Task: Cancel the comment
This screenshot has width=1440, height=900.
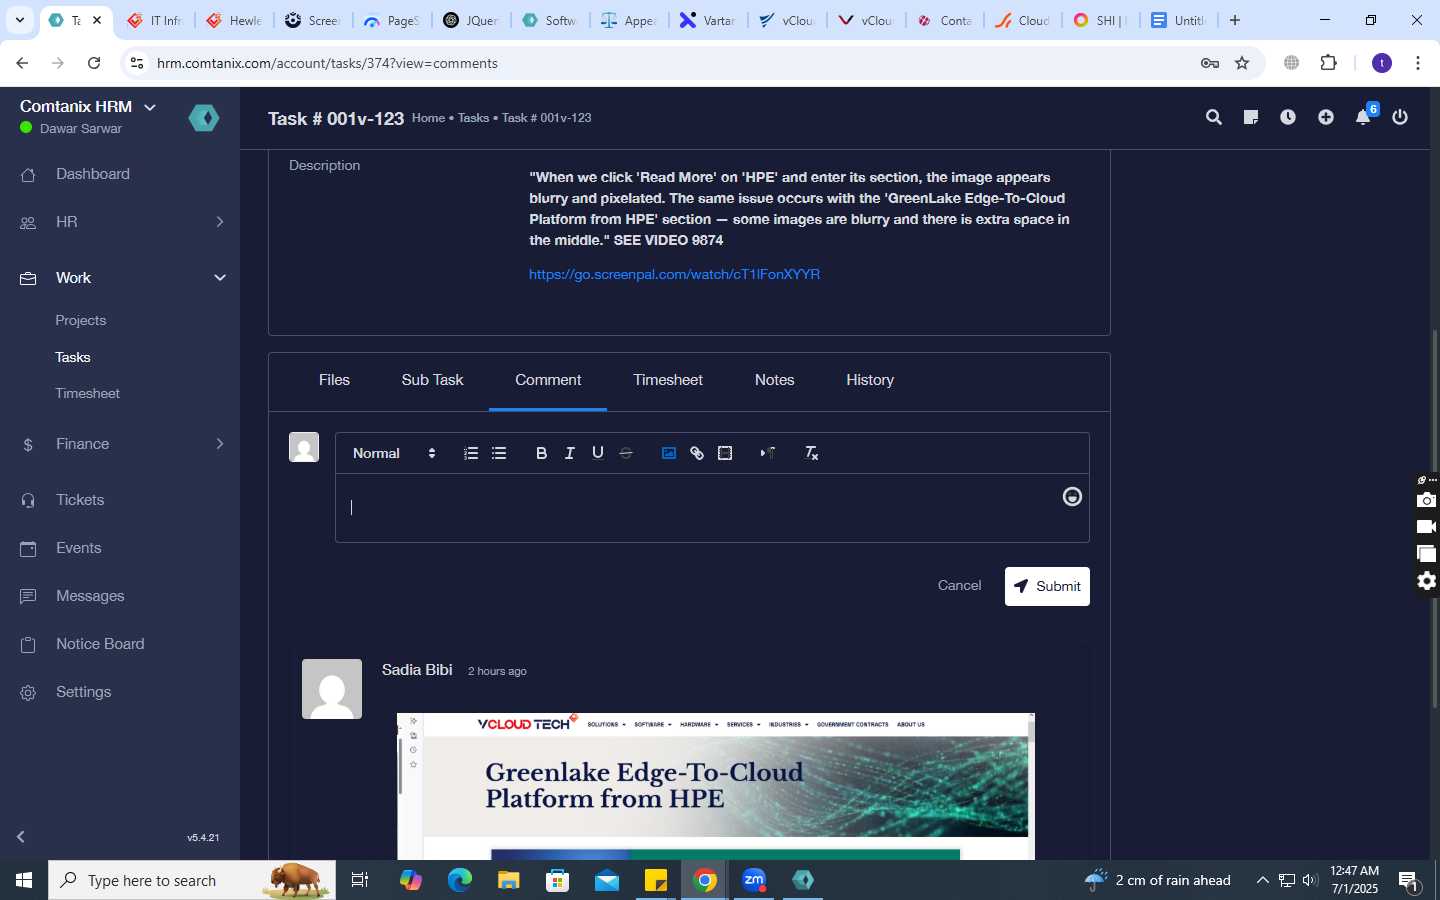Action: [x=959, y=585]
